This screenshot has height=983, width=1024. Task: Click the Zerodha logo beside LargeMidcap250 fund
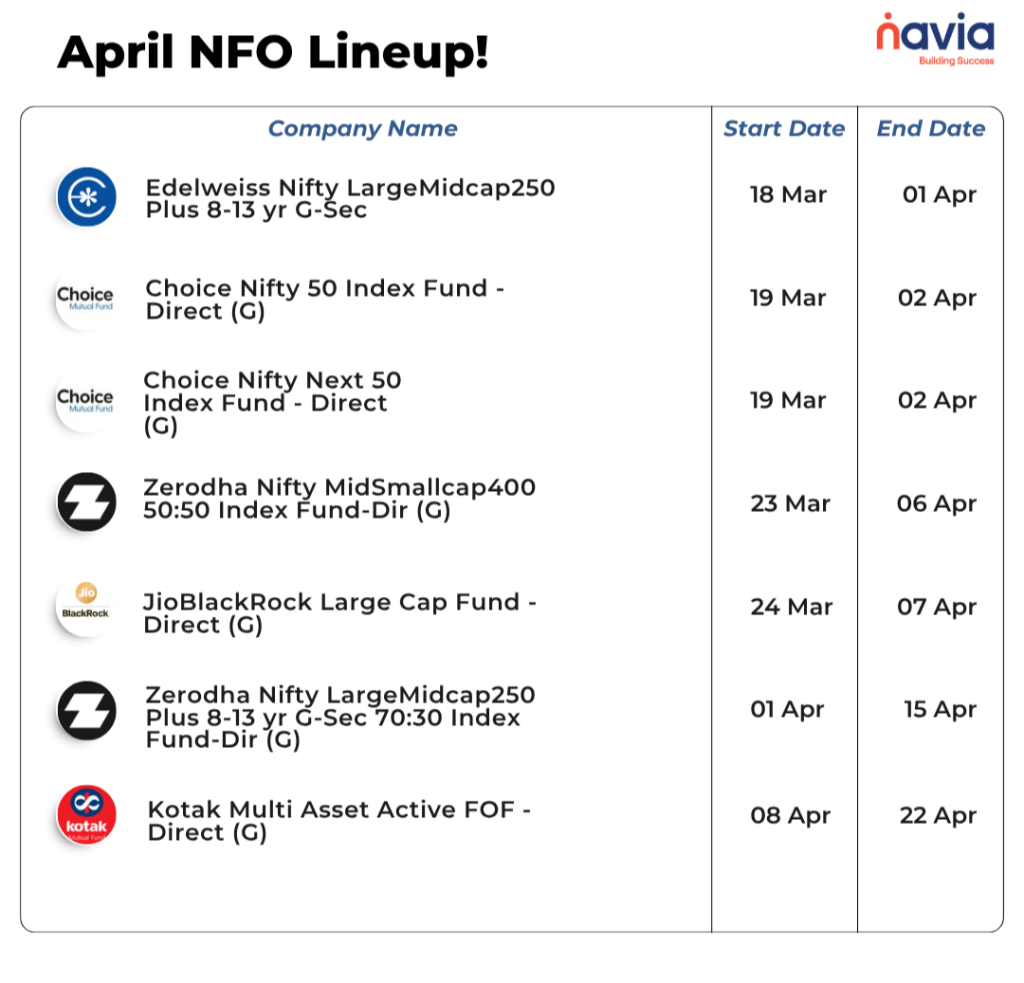click(86, 710)
